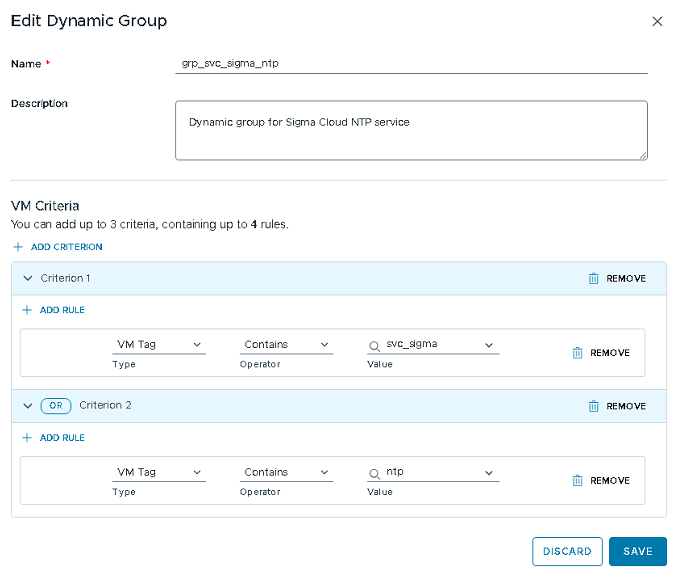Open VM Tag type dropdown in Criterion 1
678x574 pixels.
(158, 345)
